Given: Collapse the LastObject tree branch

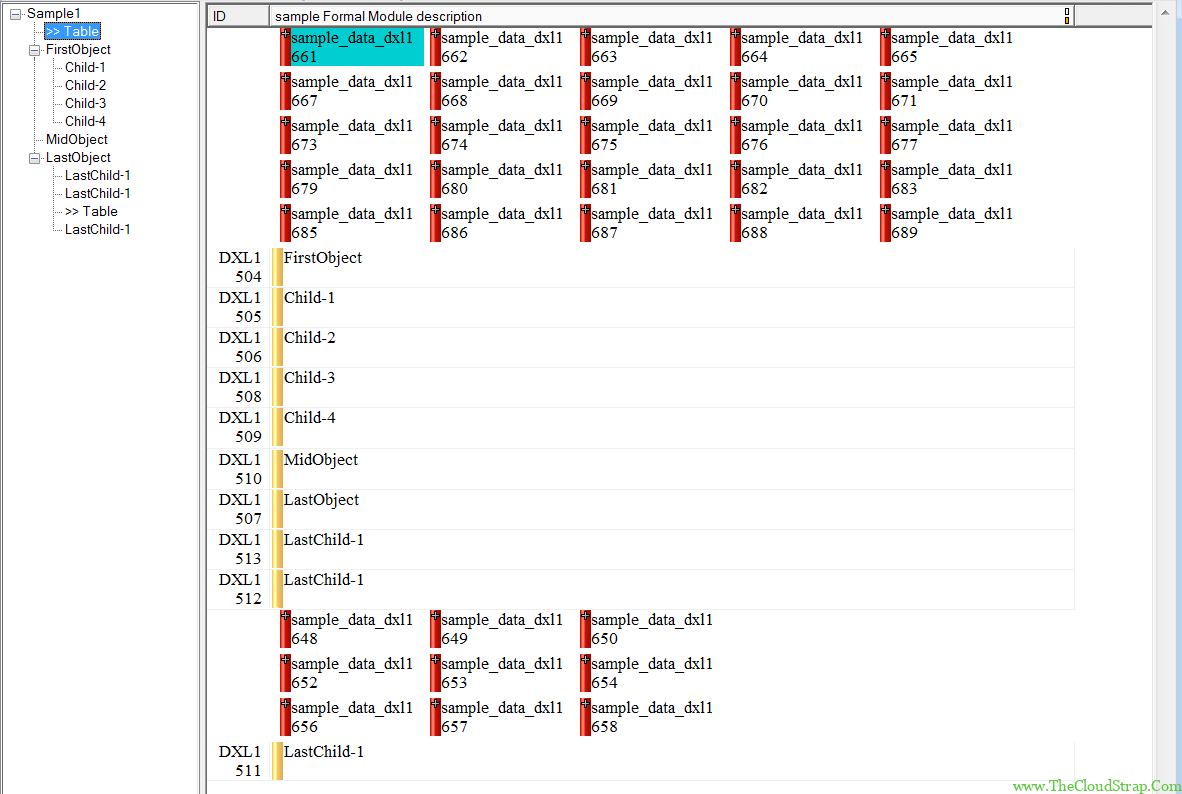Looking at the screenshot, I should (35, 158).
